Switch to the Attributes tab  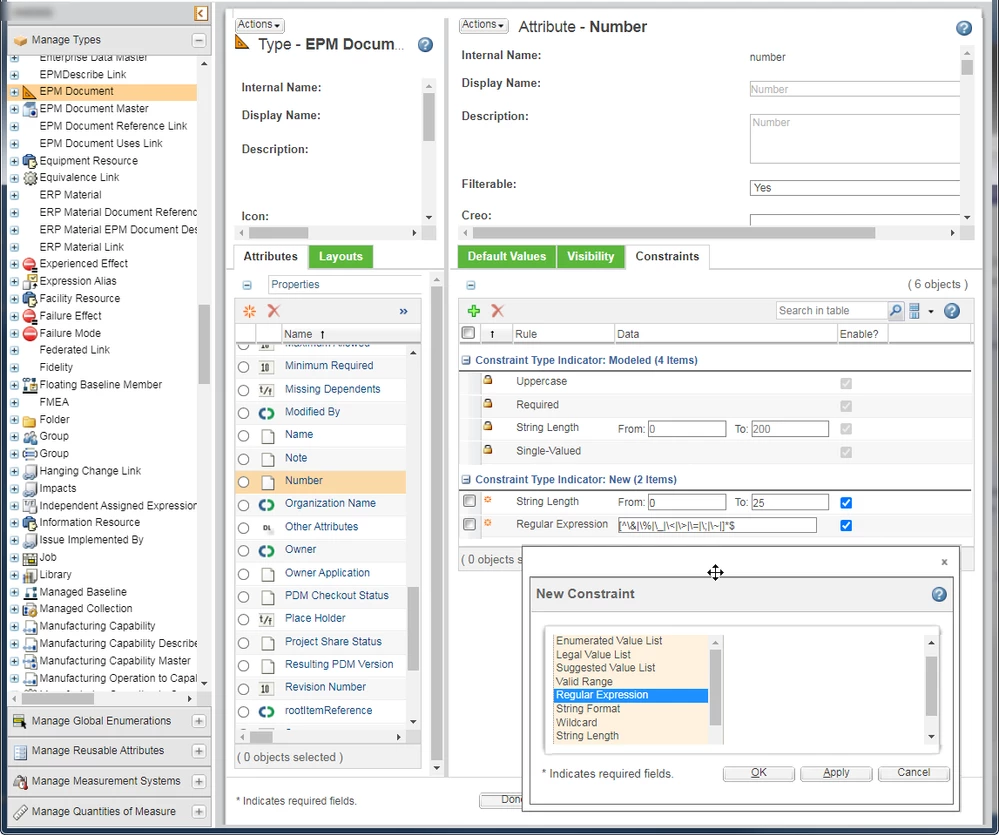[x=270, y=257]
